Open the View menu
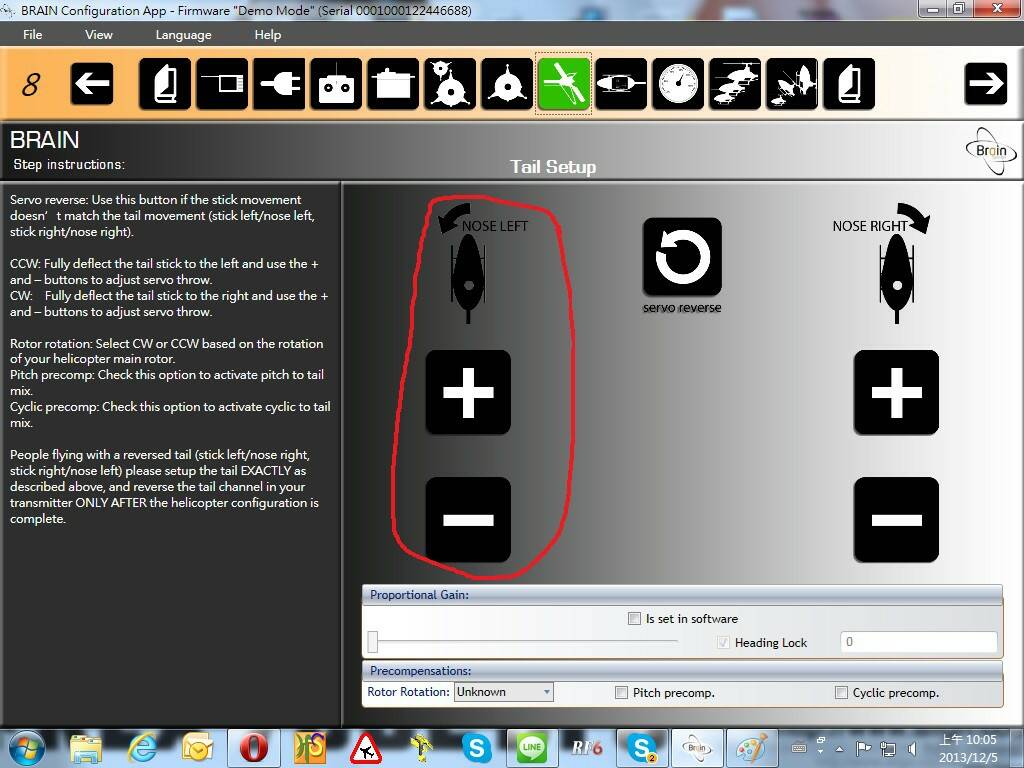1024x768 pixels. click(x=99, y=34)
